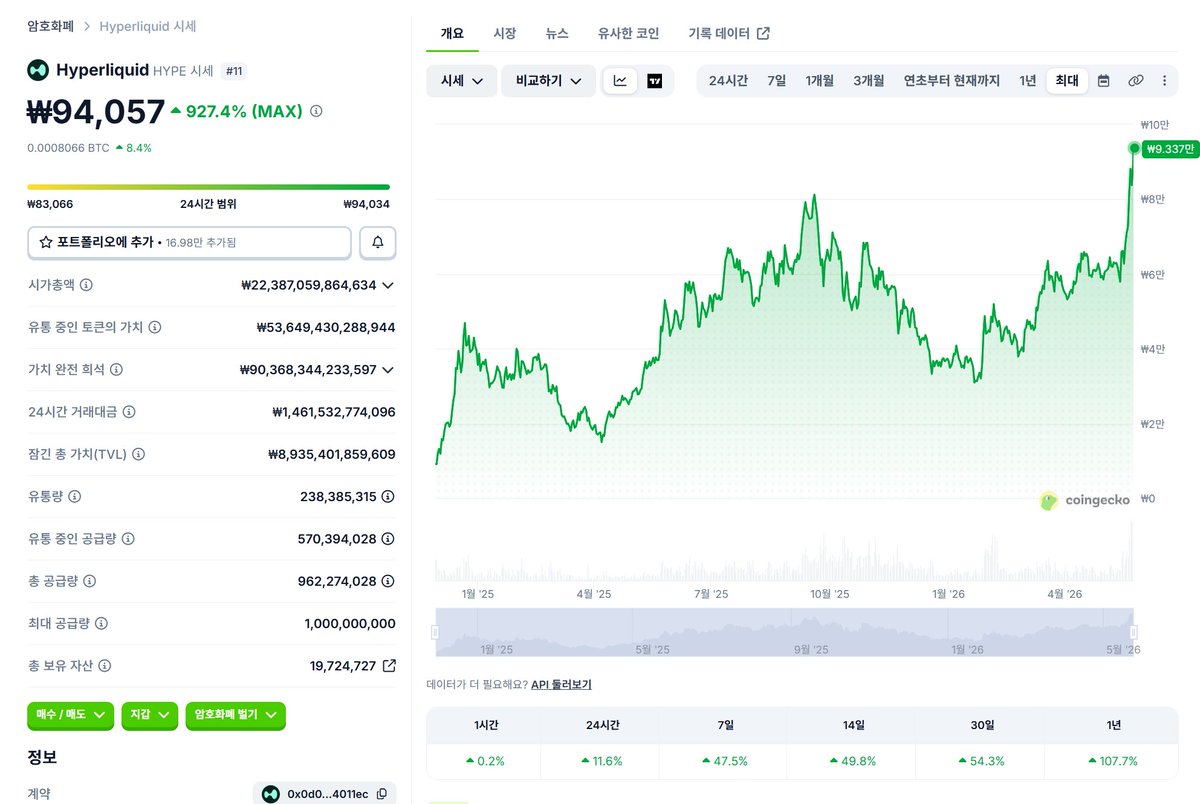Click the Hyperliquid 시세 breadcrumb text
The width and height of the screenshot is (1200, 804).
(148, 26)
